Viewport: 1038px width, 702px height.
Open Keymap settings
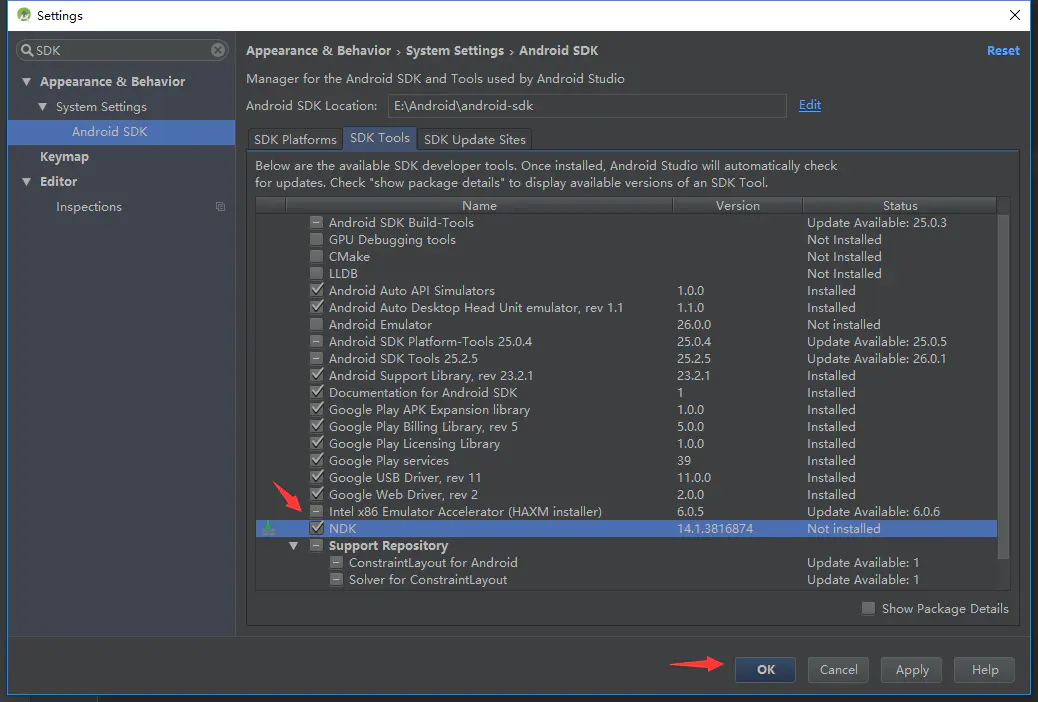pos(64,157)
